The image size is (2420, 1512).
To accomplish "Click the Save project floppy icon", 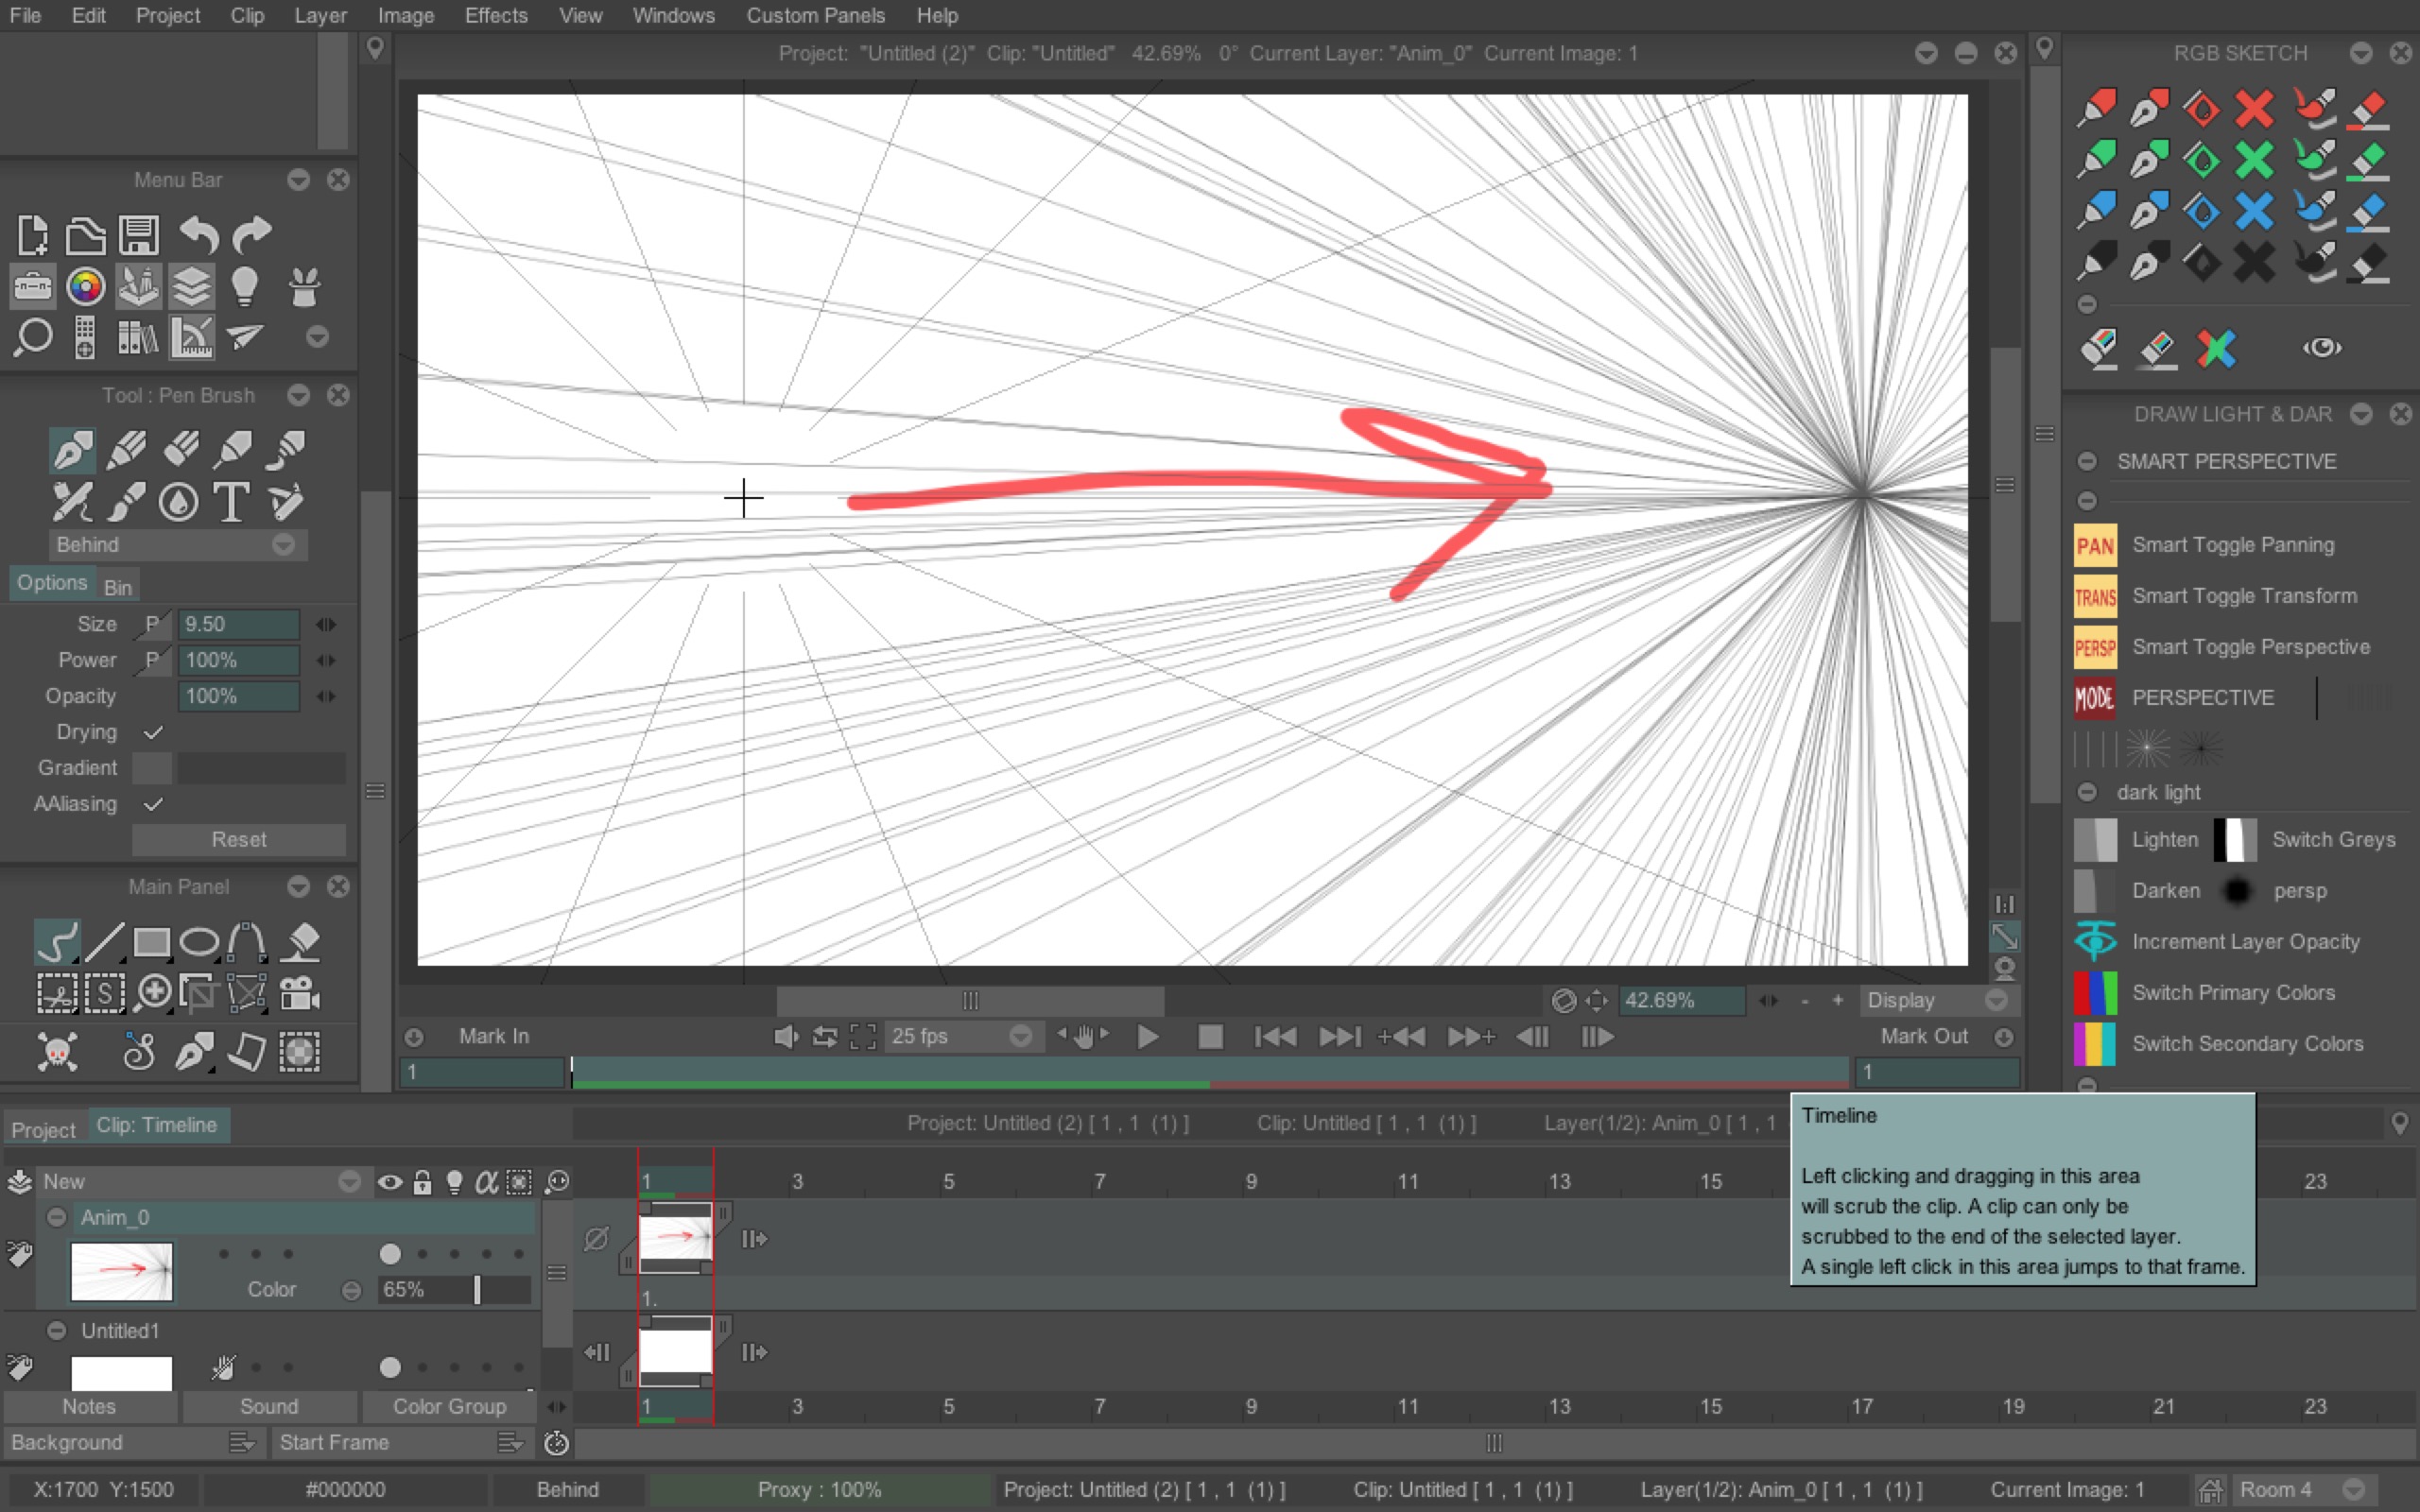I will [x=139, y=236].
